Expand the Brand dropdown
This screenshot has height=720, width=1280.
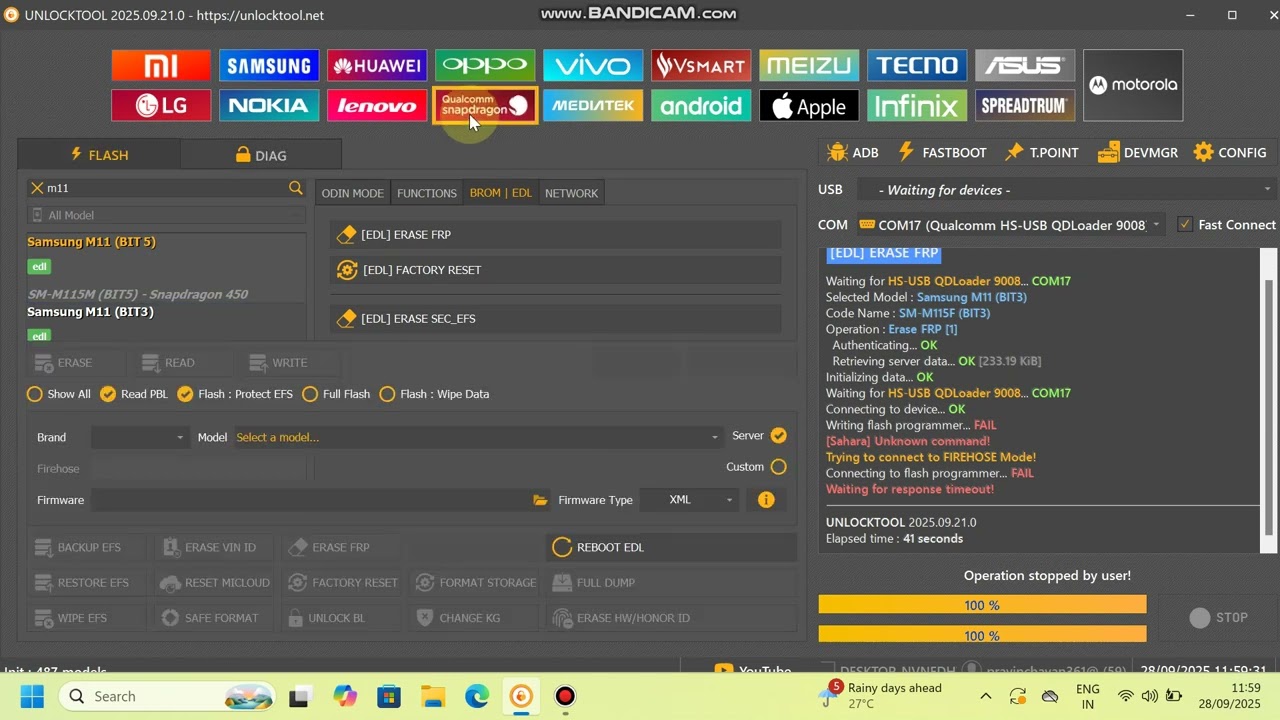click(140, 437)
